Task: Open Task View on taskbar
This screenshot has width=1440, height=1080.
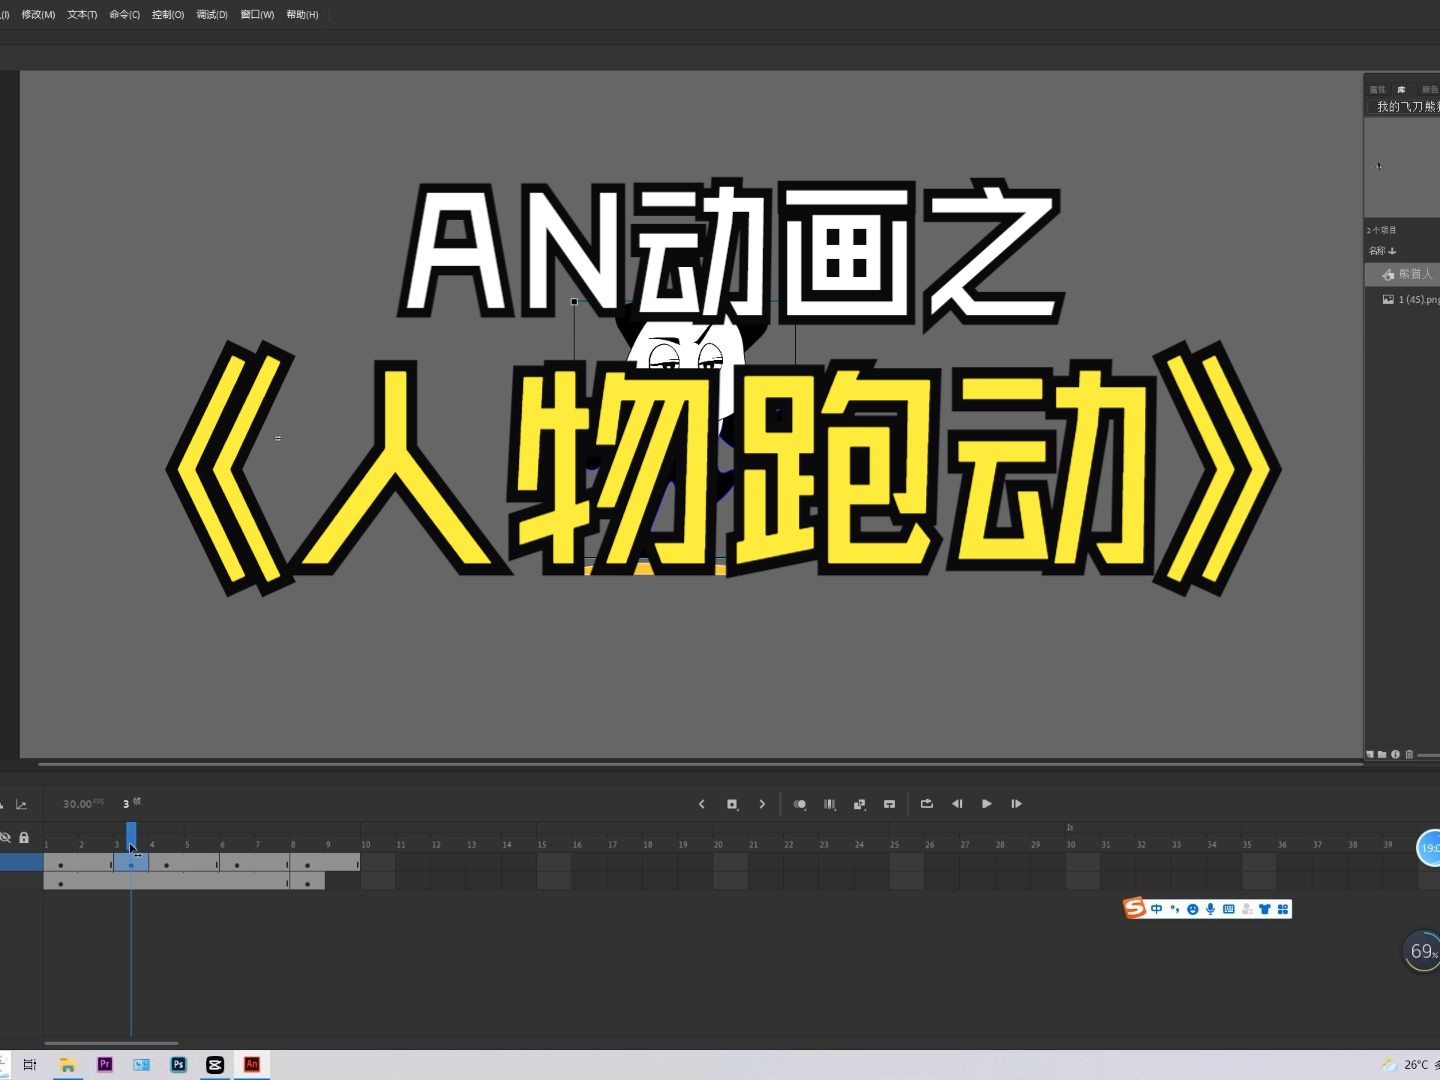Action: click(30, 1065)
